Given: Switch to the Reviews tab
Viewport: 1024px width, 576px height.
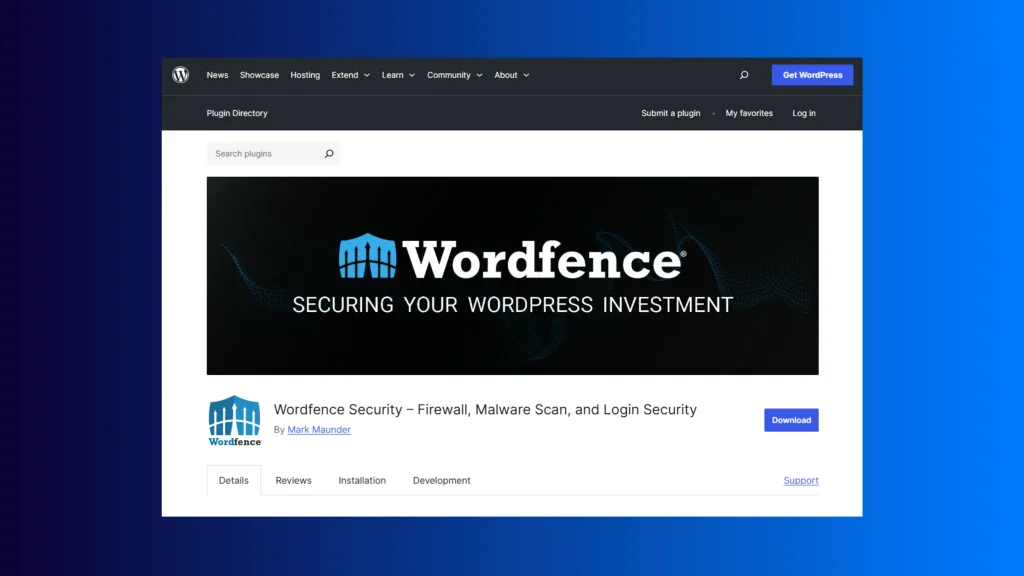Looking at the screenshot, I should (x=293, y=481).
